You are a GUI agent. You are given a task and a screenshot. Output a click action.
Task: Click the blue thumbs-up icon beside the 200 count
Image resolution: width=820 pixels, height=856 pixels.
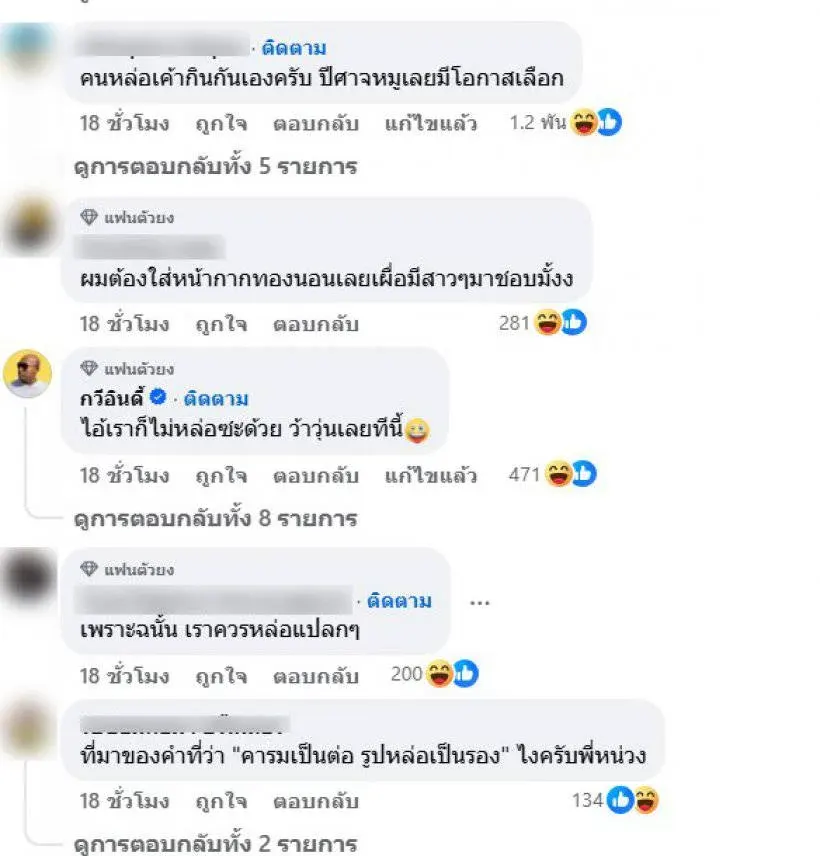(466, 674)
